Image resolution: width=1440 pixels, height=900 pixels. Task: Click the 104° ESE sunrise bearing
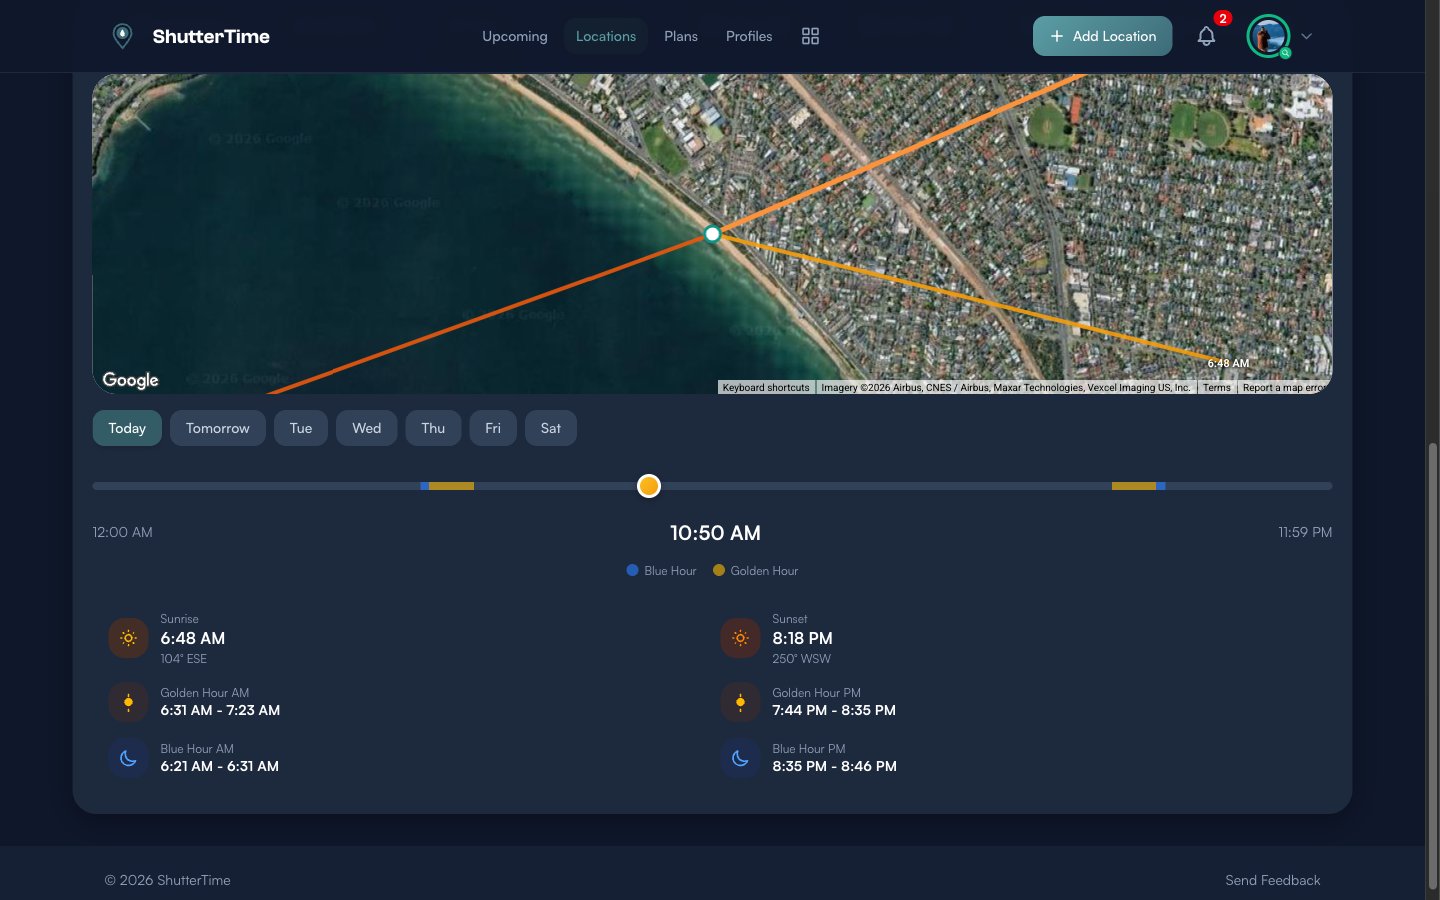(184, 659)
